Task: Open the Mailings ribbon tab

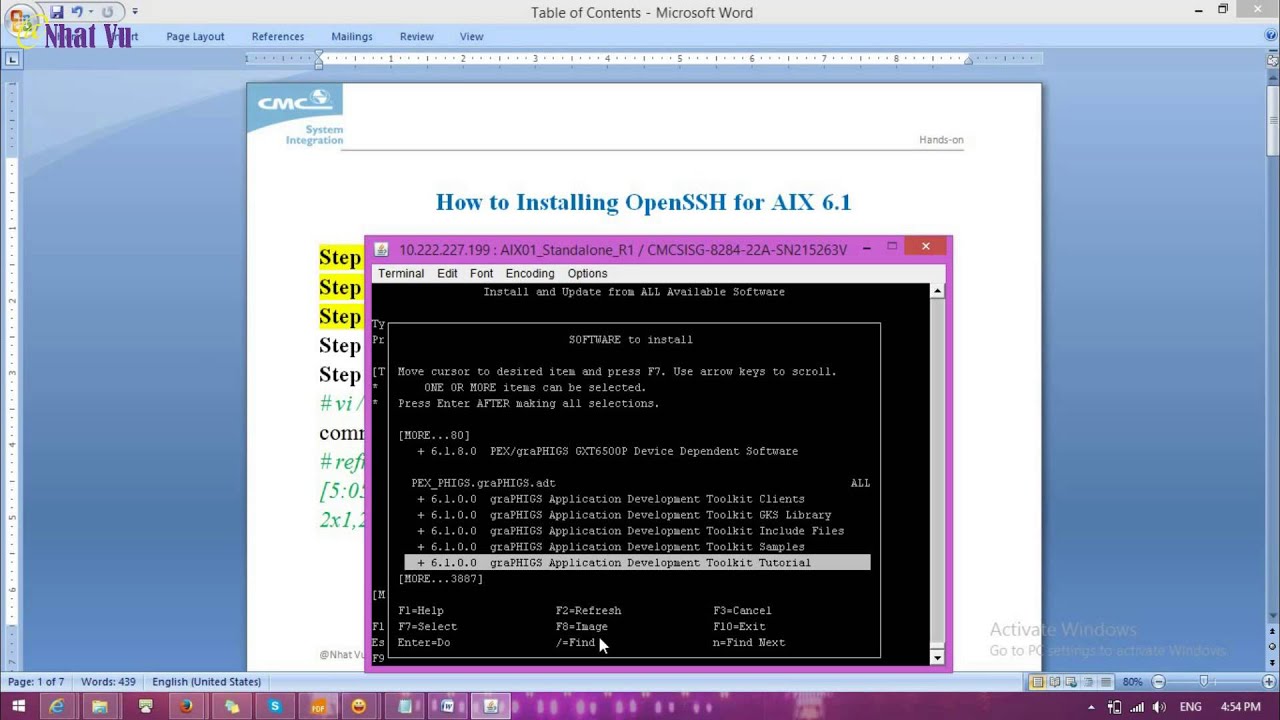Action: [352, 36]
